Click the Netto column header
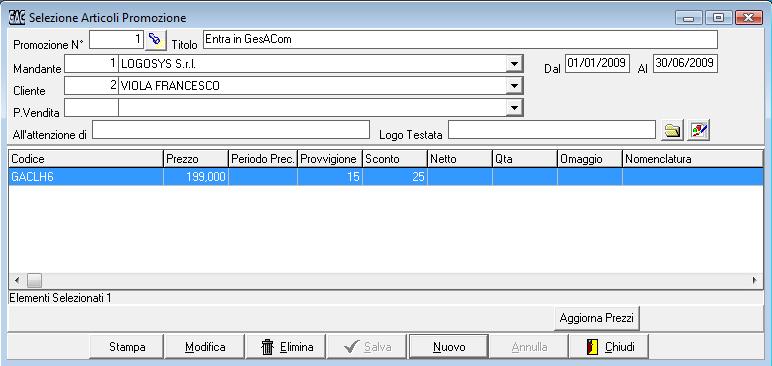Screen dimensions: 772x366 coord(460,159)
